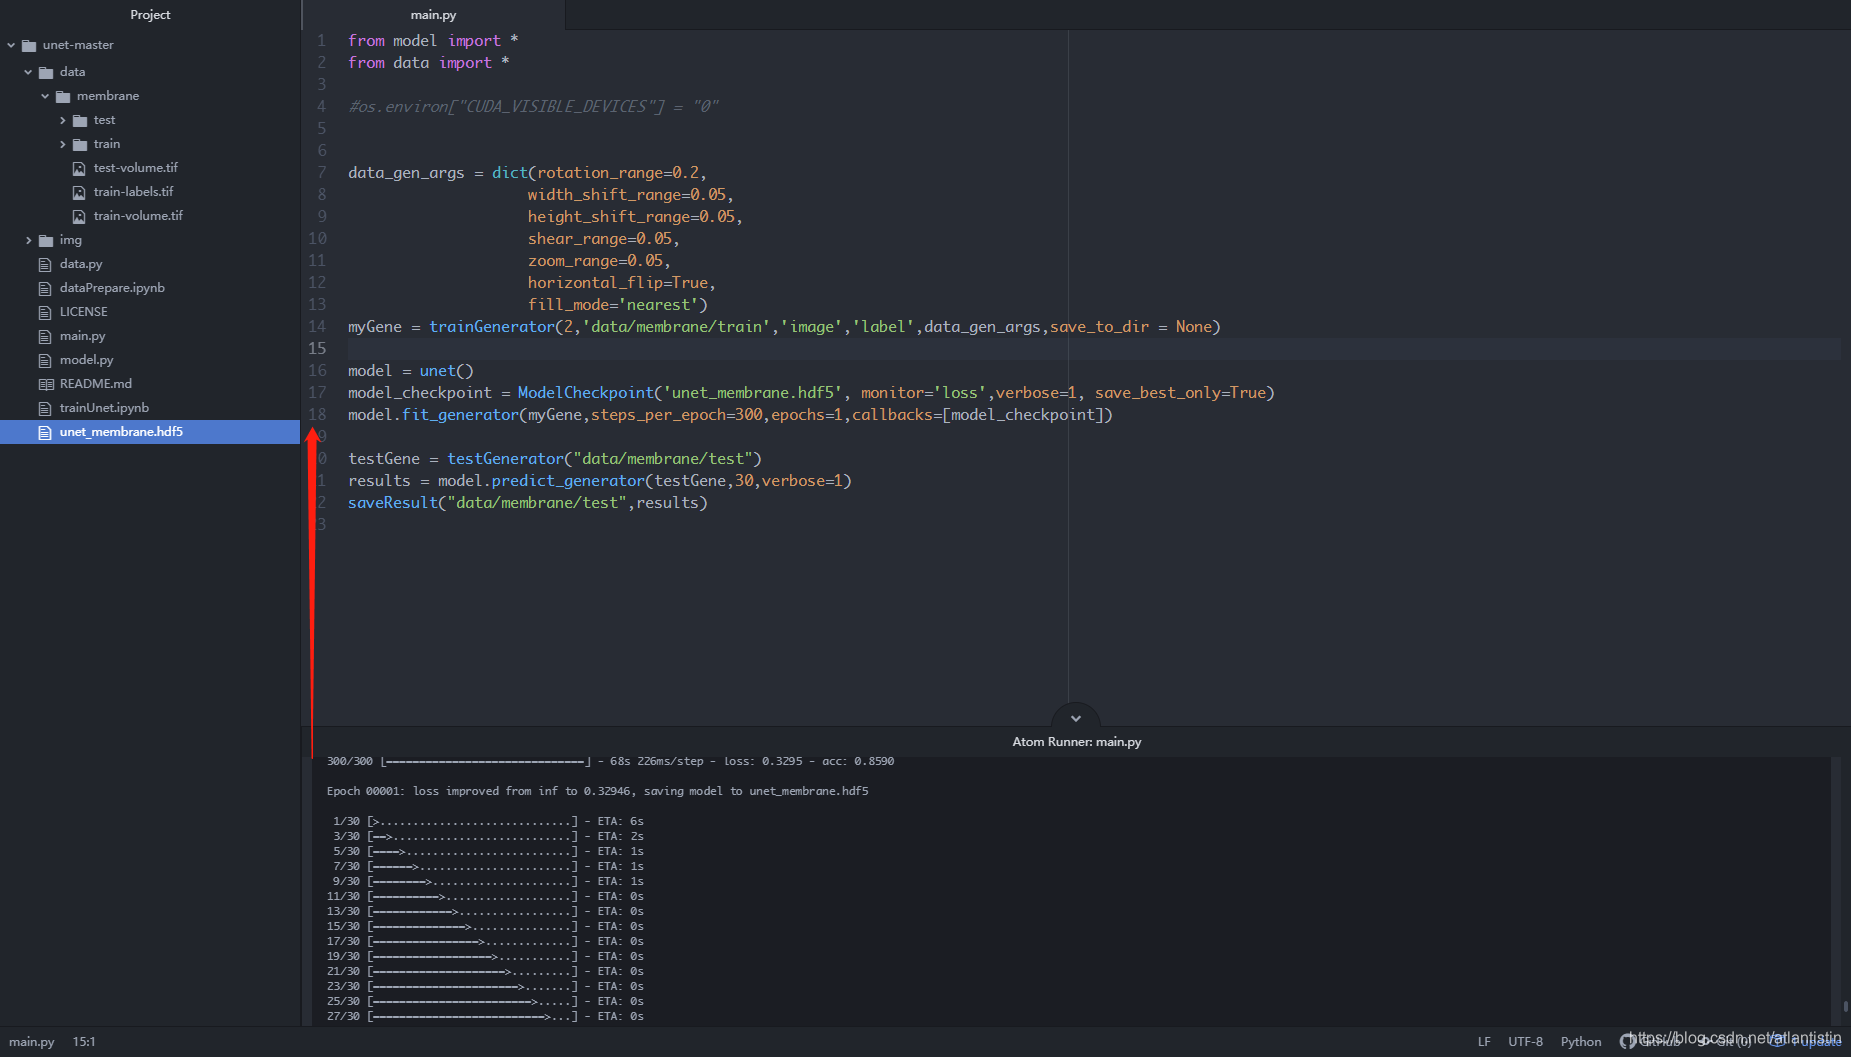Click 'fit_generator' in line 18
The height and width of the screenshot is (1057, 1851).
[460, 415]
